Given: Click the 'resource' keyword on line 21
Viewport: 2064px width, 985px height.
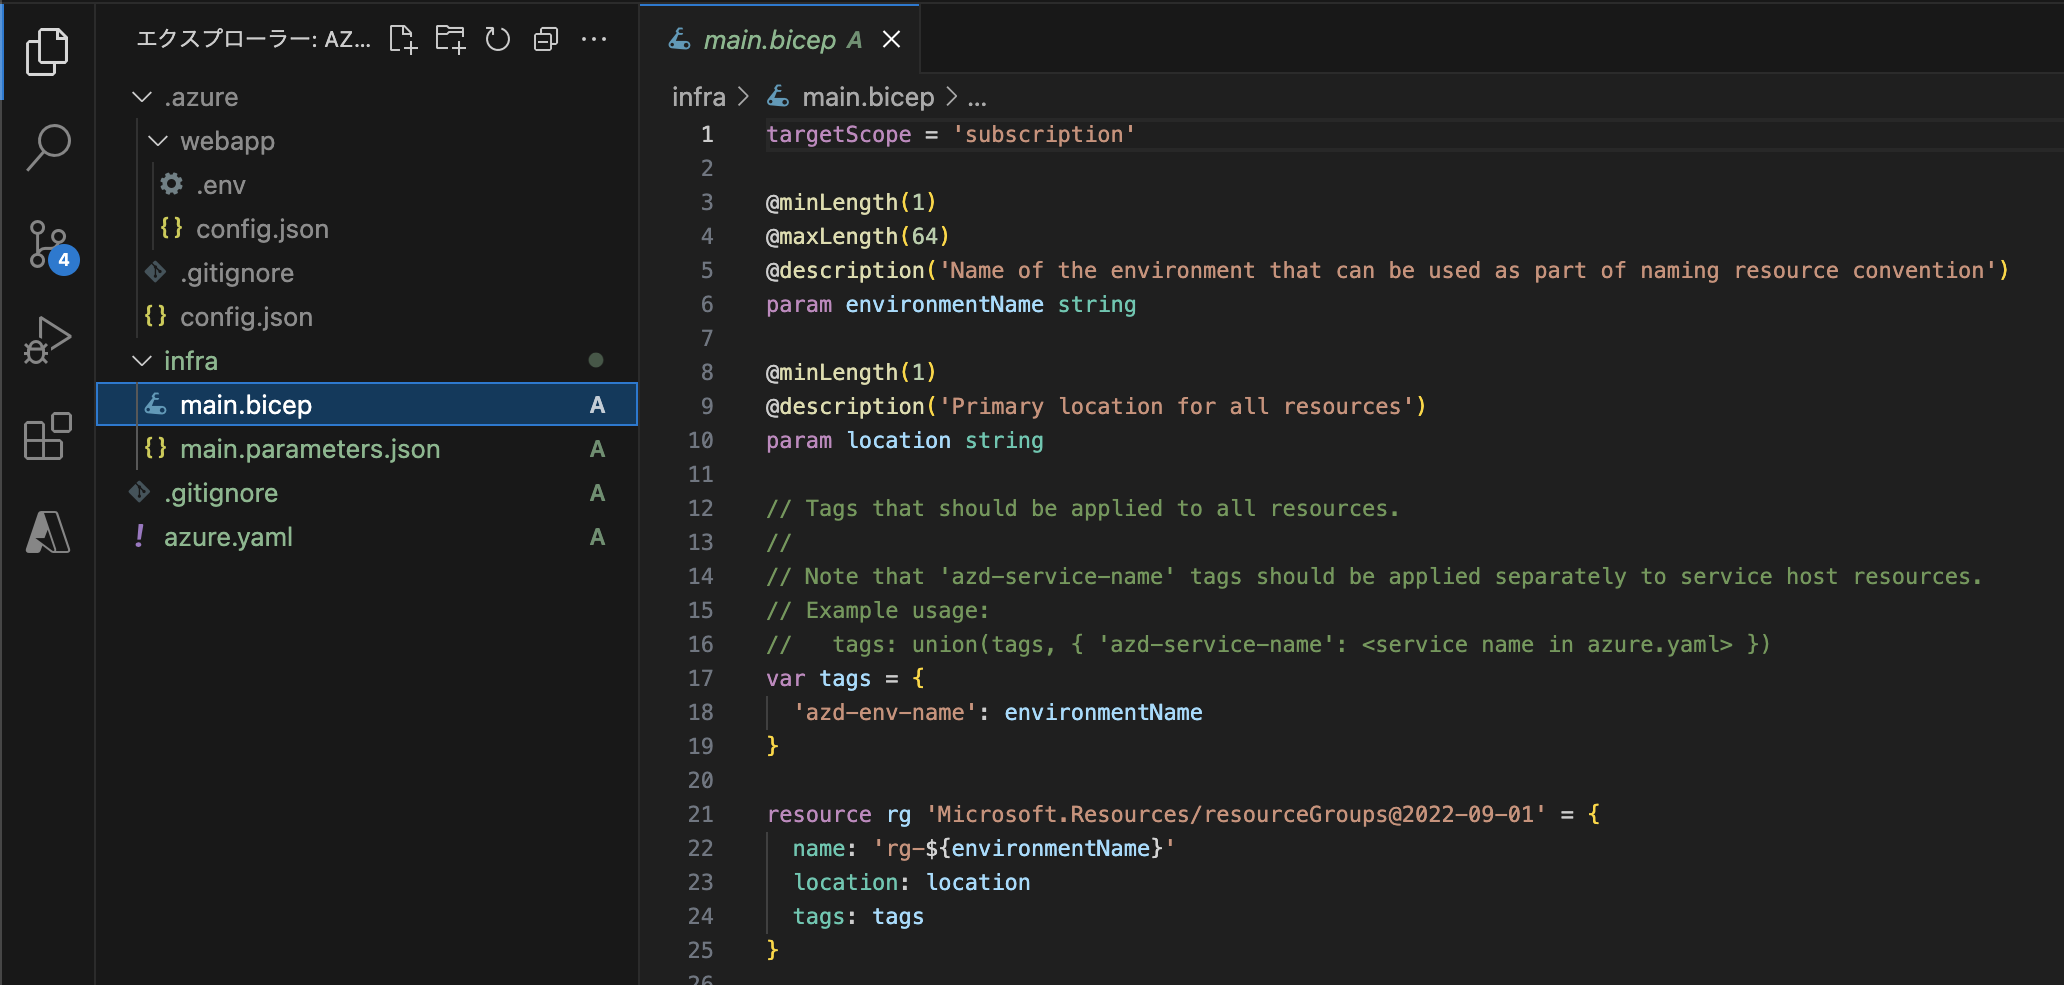Looking at the screenshot, I should click(x=819, y=814).
